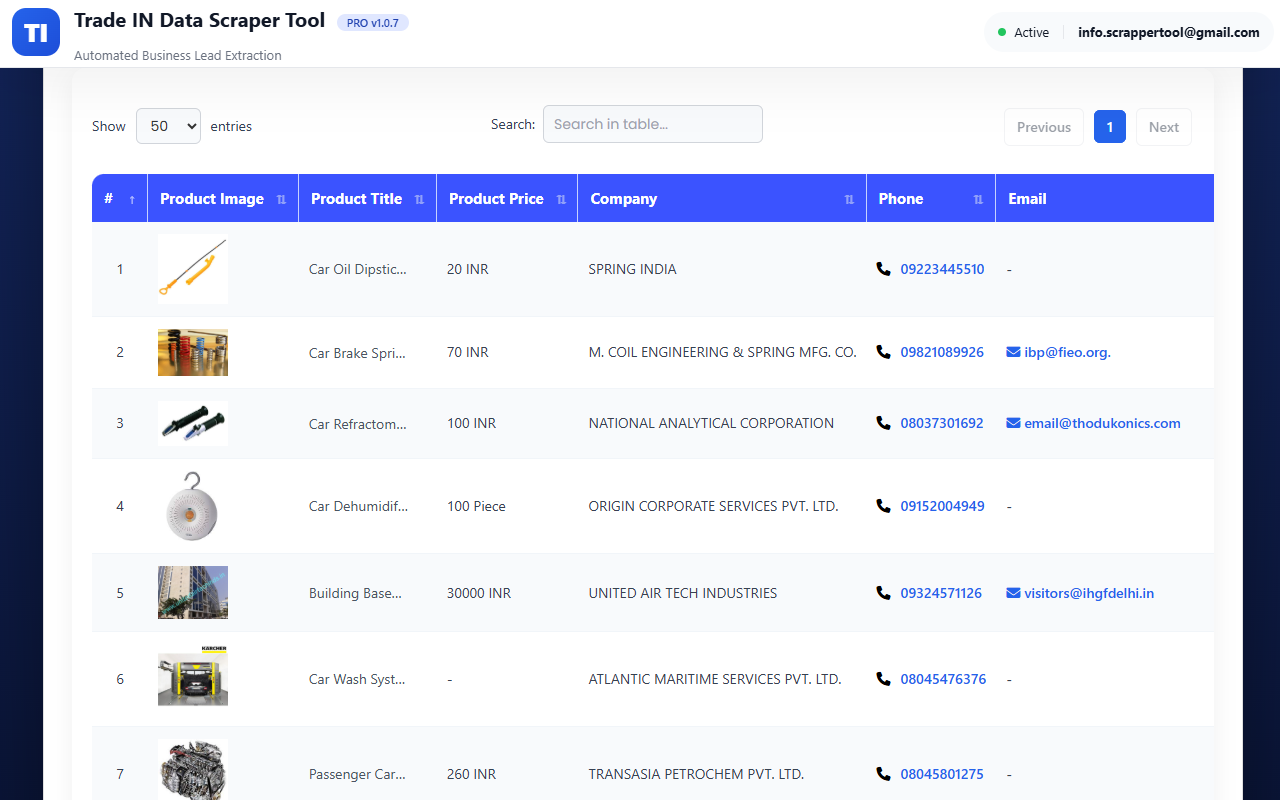The height and width of the screenshot is (800, 1280).
Task: Open phone link 08037301692
Action: 942,423
